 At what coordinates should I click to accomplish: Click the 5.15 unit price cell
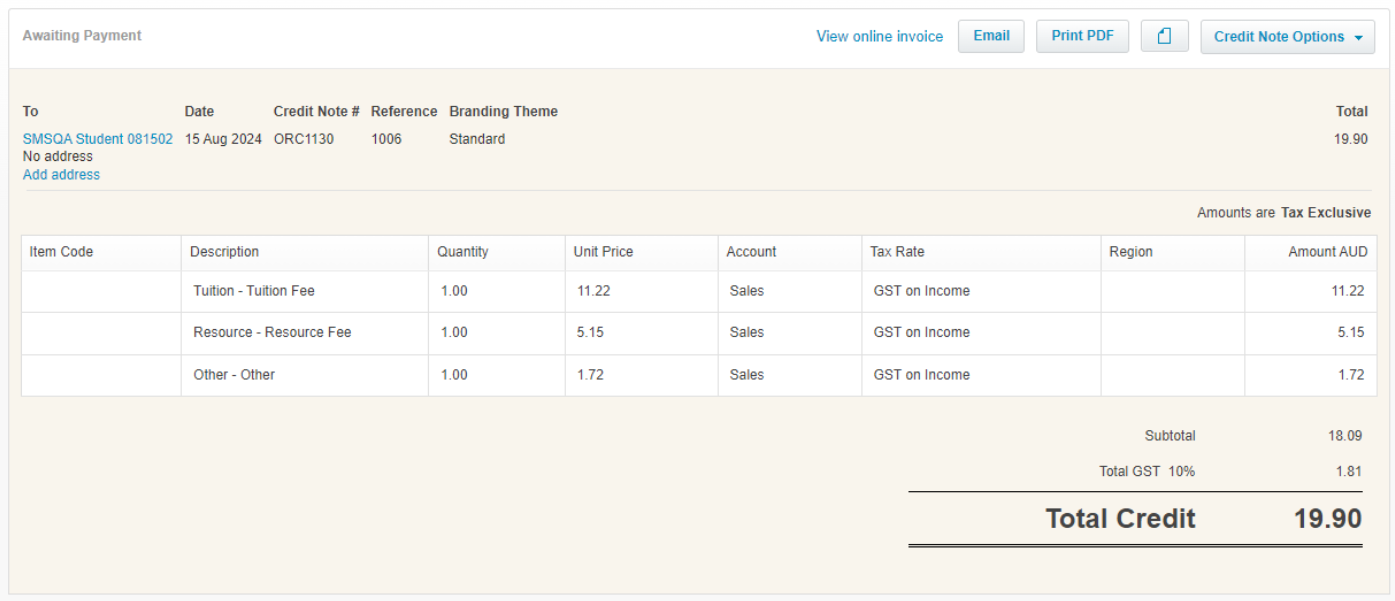coord(590,332)
